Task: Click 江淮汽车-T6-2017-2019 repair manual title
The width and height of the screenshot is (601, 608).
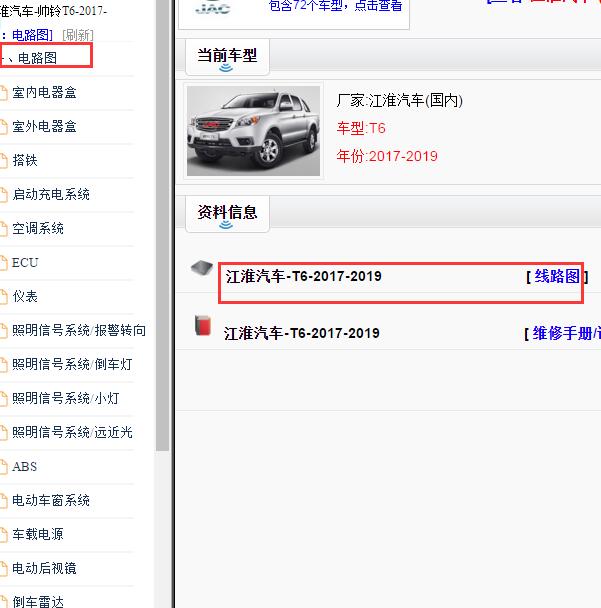Action: 302,333
